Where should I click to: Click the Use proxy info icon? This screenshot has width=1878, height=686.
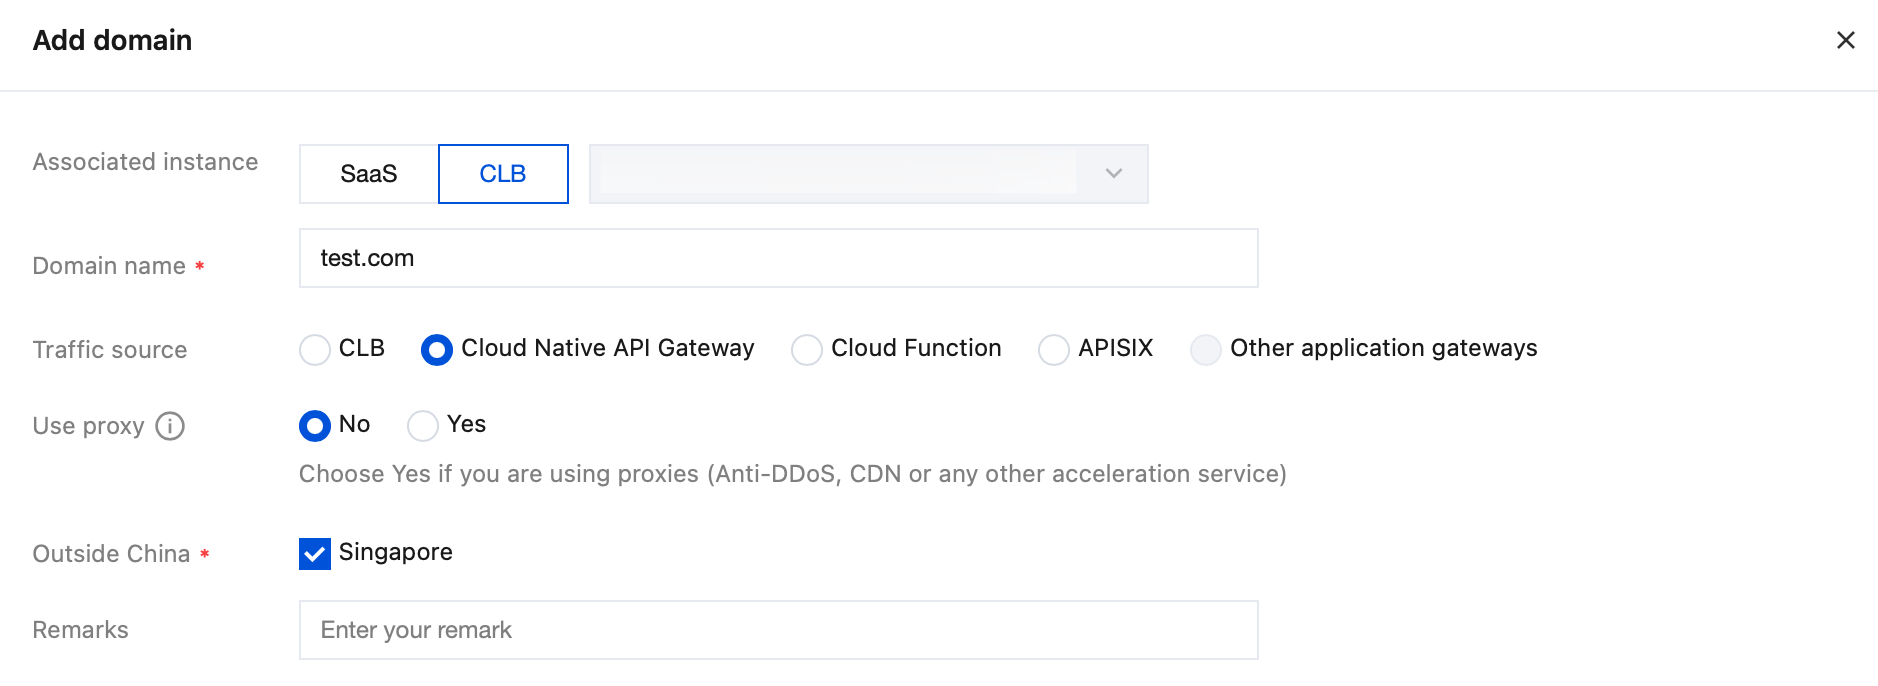tap(170, 426)
